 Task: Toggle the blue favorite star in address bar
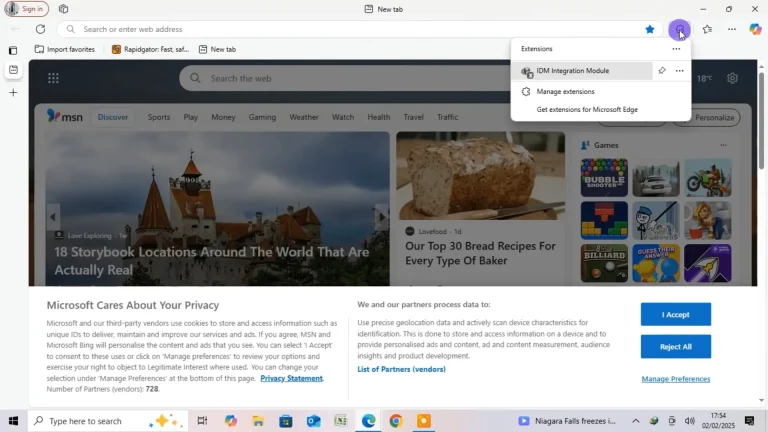[x=650, y=29]
